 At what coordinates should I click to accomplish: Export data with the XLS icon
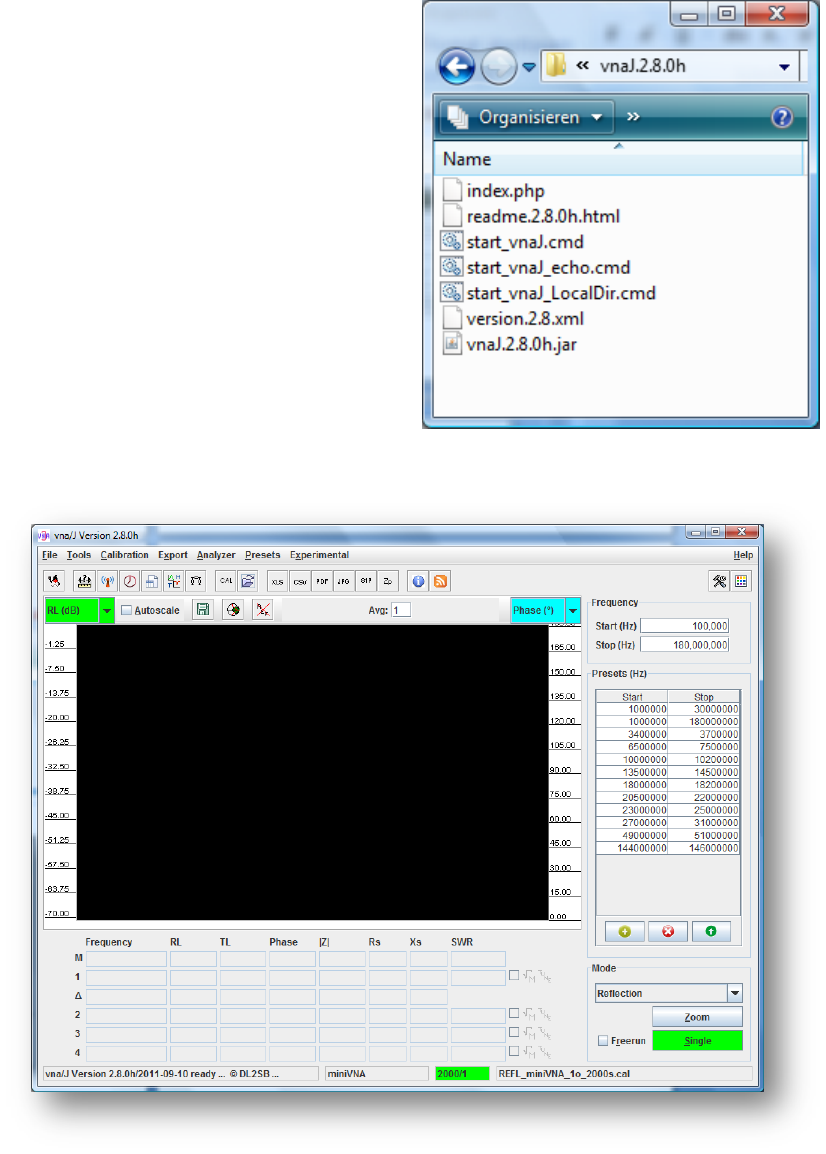point(278,581)
